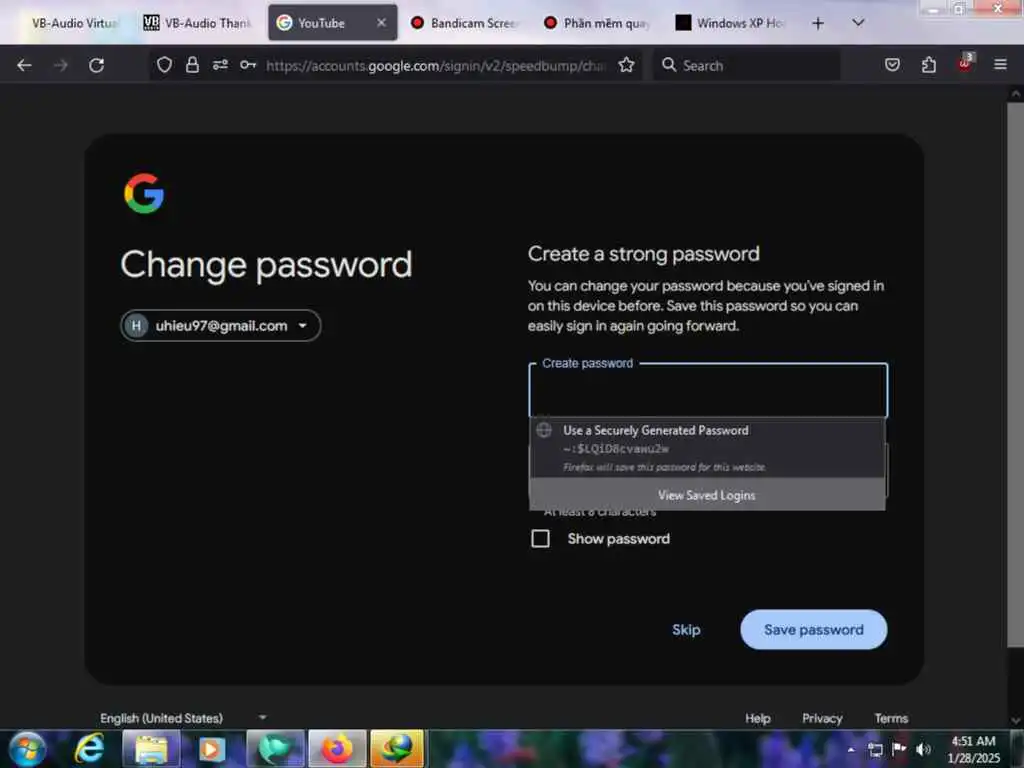Open Action Center flag icon
The height and width of the screenshot is (768, 1024).
899,748
